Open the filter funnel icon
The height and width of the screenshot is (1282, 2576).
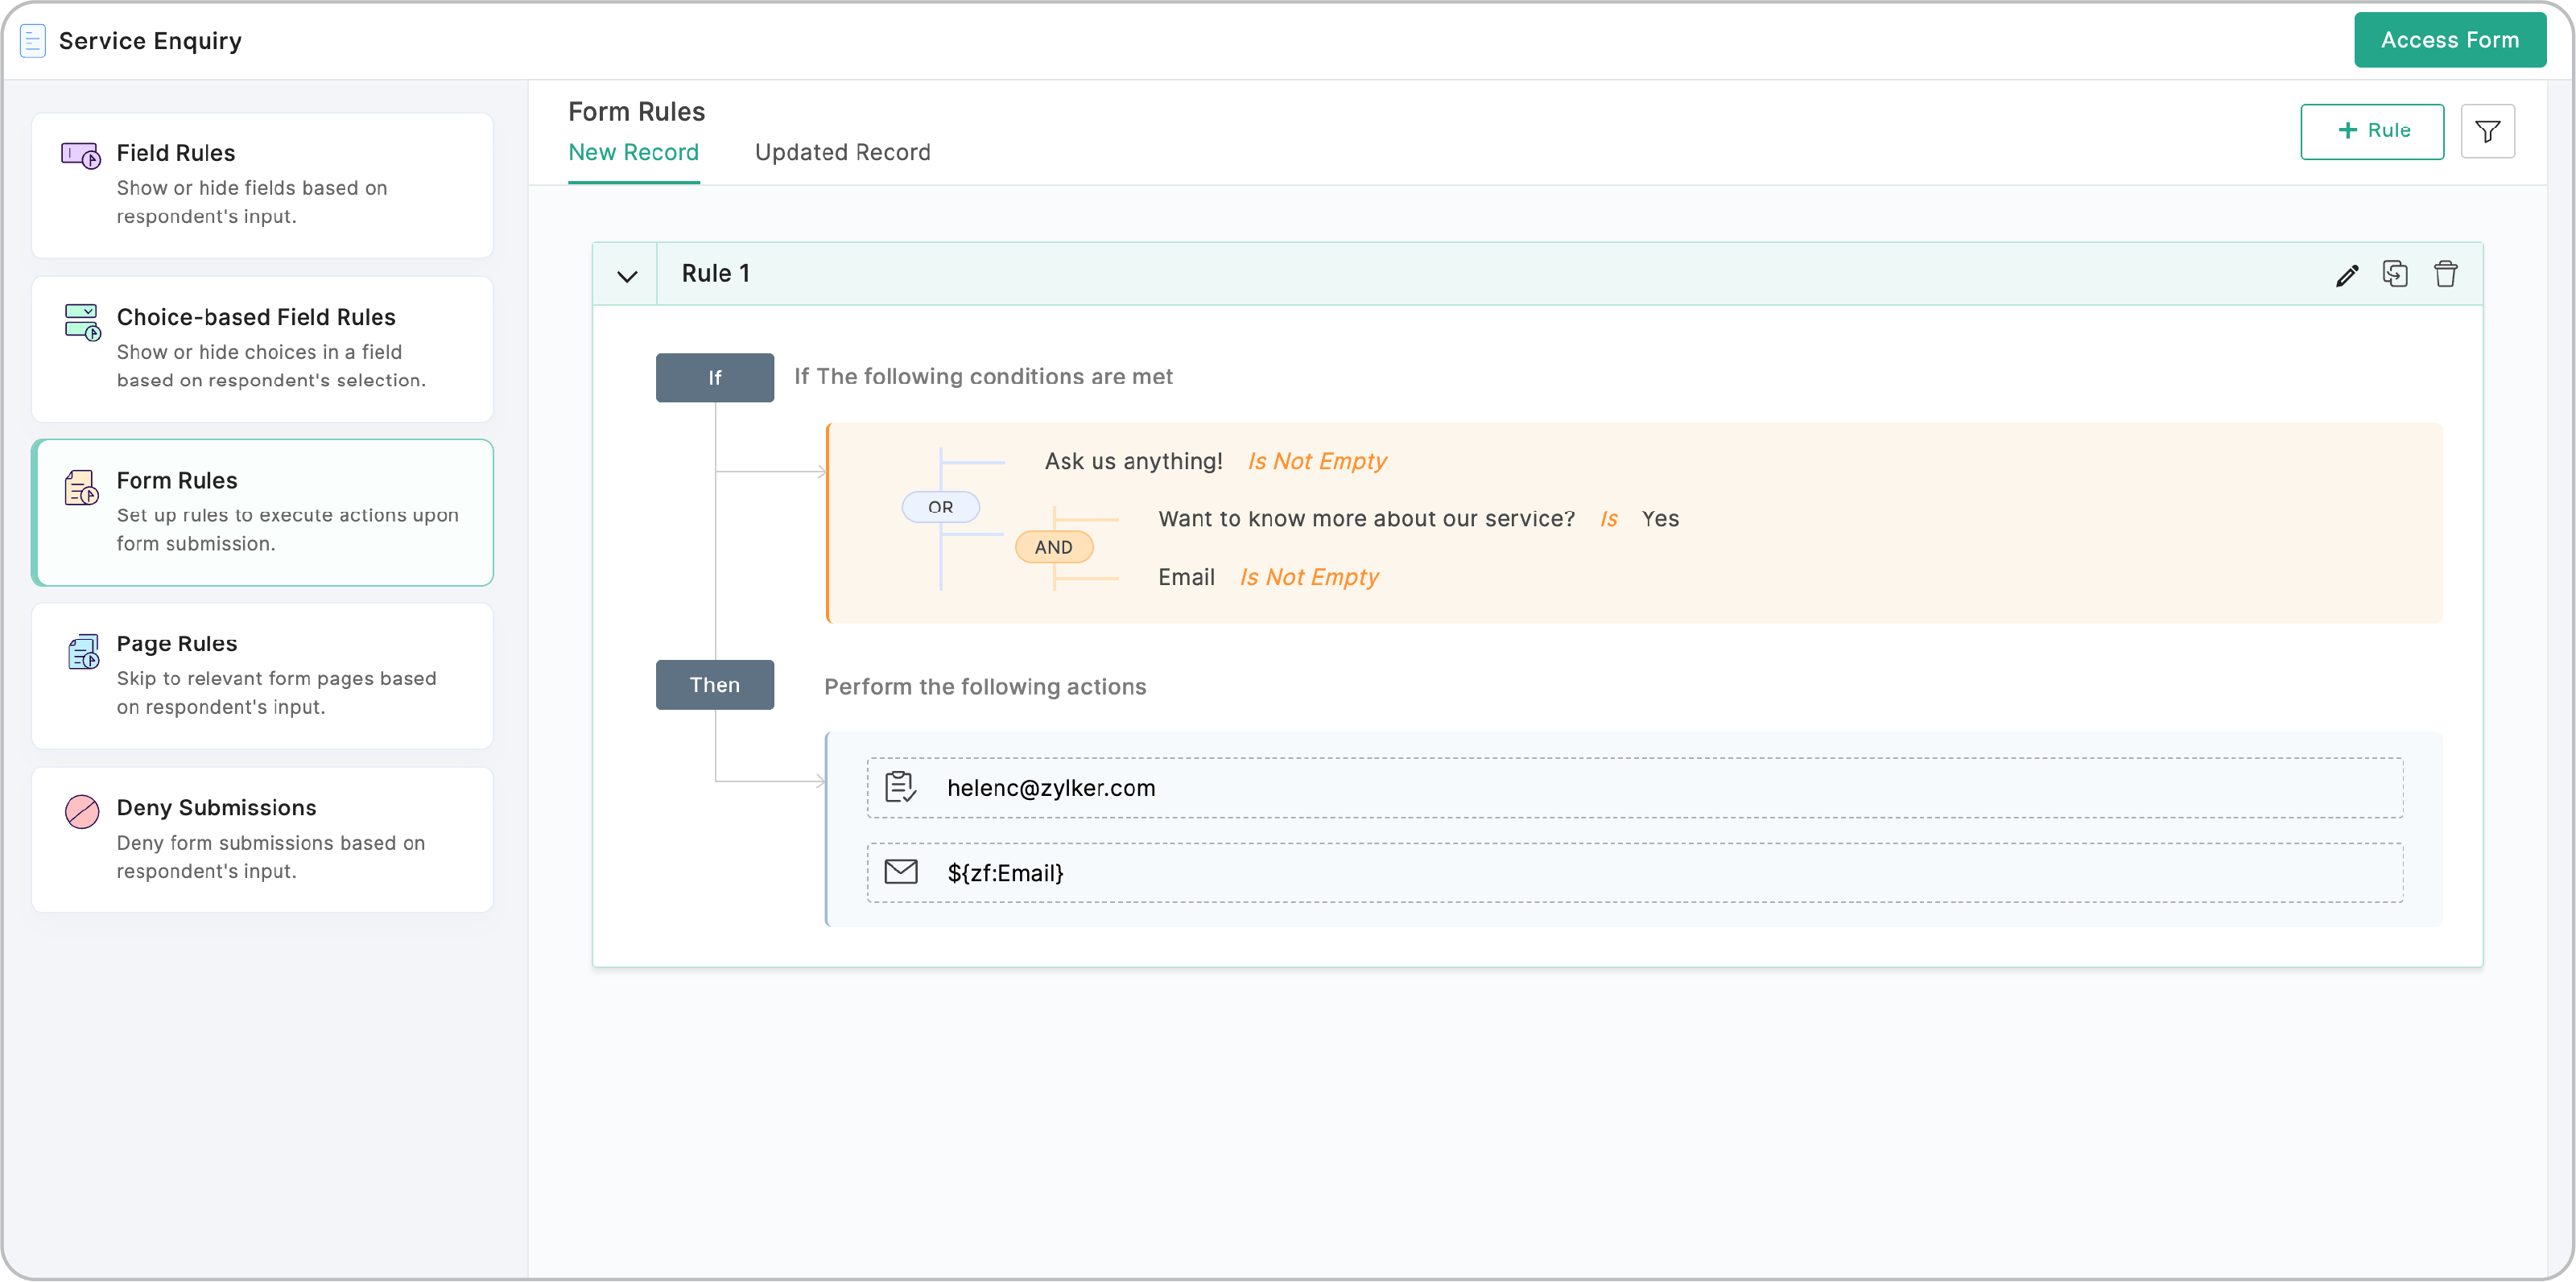click(x=2487, y=131)
